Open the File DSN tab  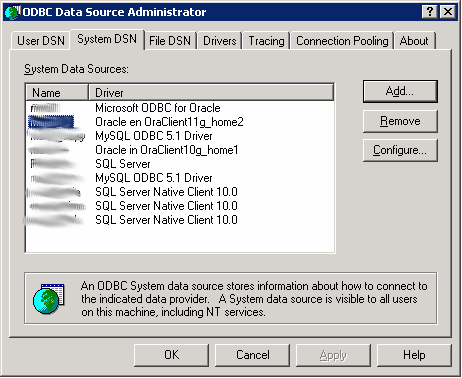[170, 41]
